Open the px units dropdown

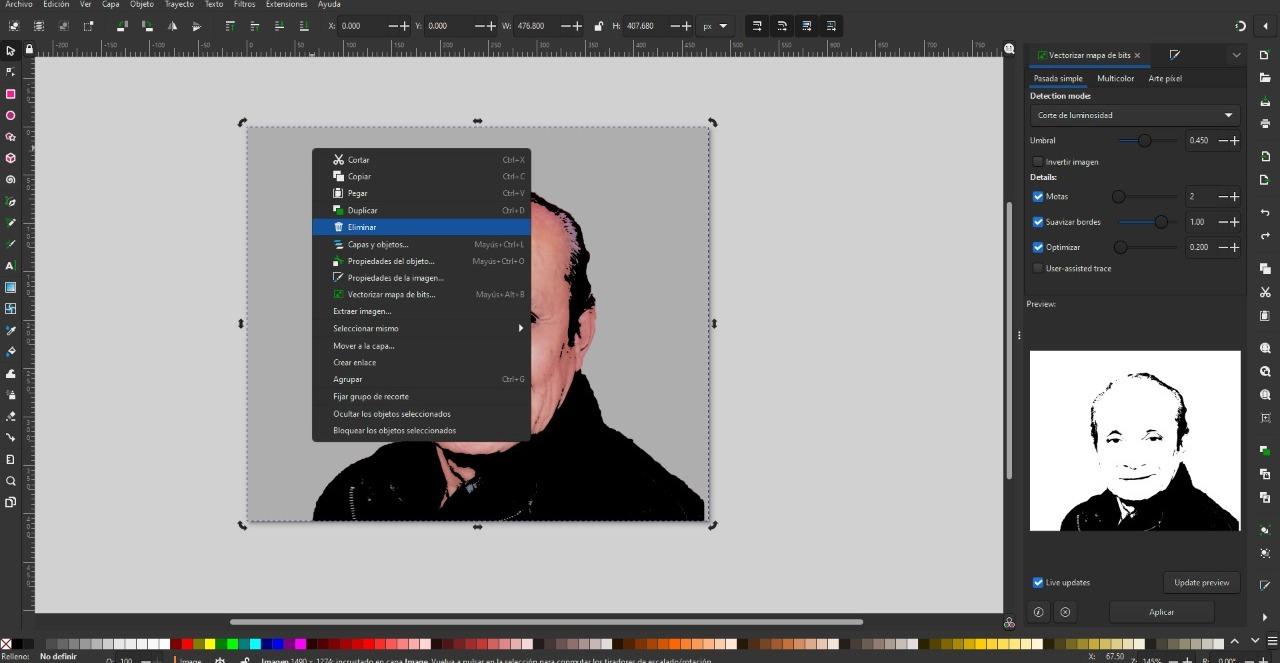click(715, 26)
